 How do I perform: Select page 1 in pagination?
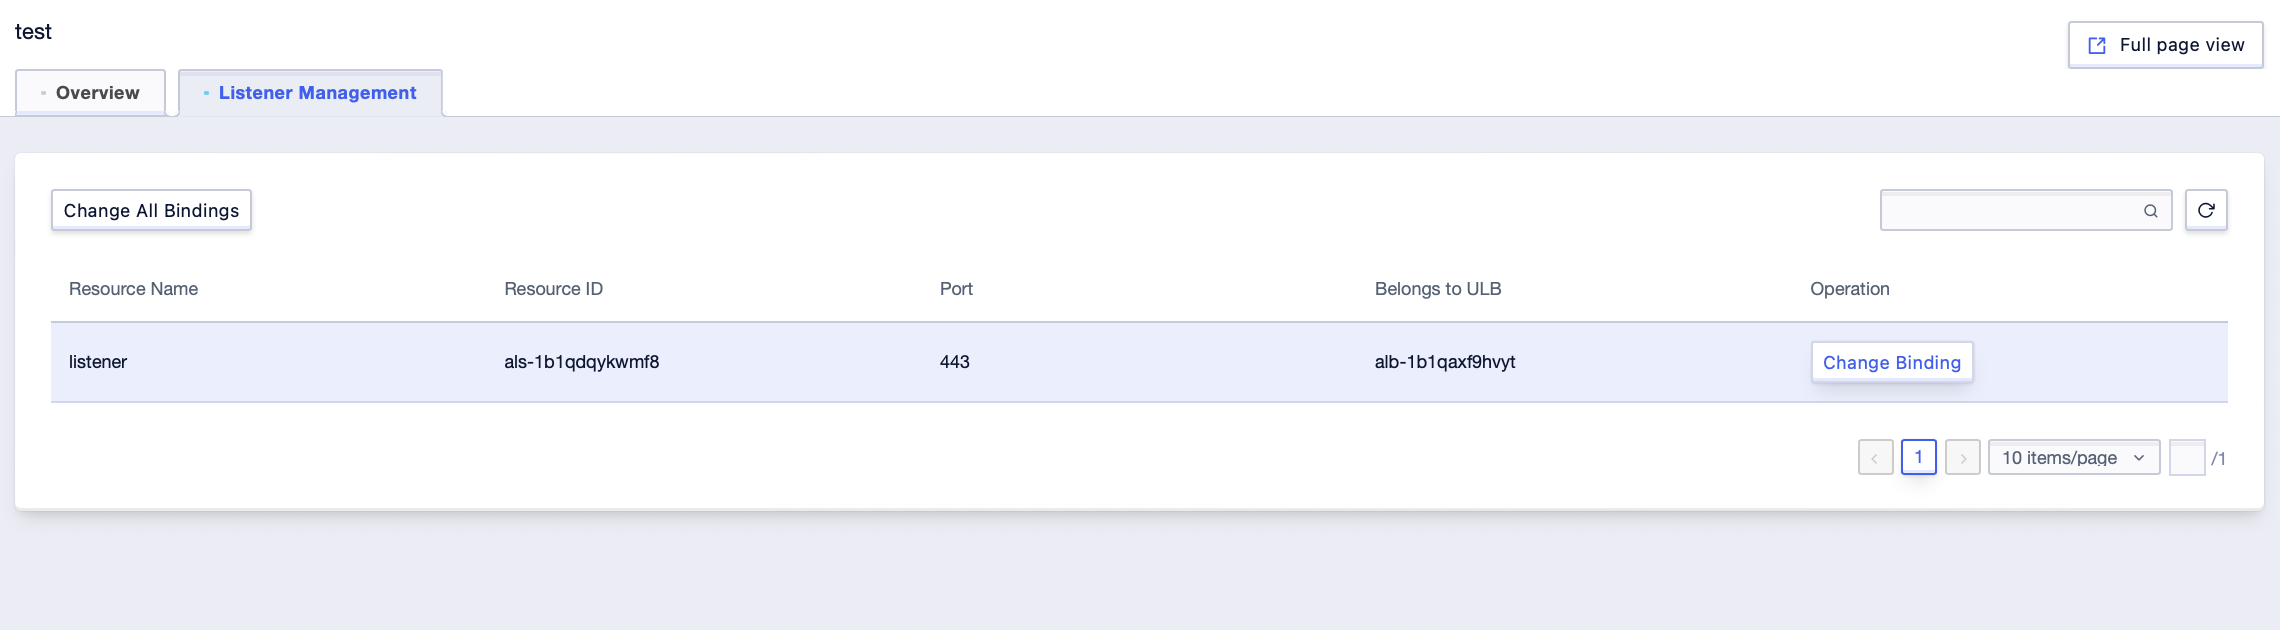tap(1918, 457)
